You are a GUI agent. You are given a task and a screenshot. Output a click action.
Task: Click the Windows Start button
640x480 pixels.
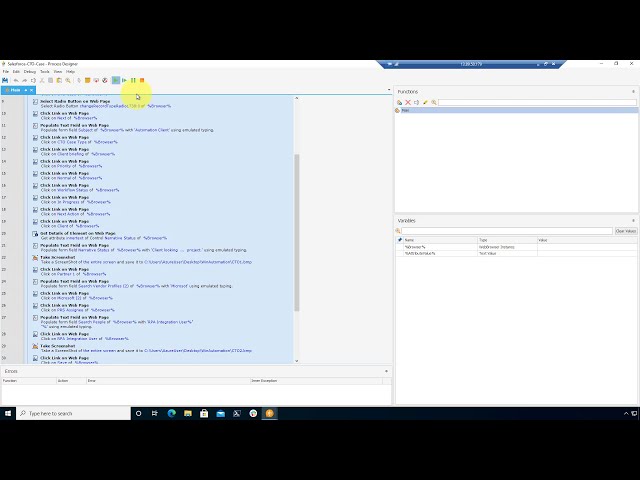(x=8, y=413)
